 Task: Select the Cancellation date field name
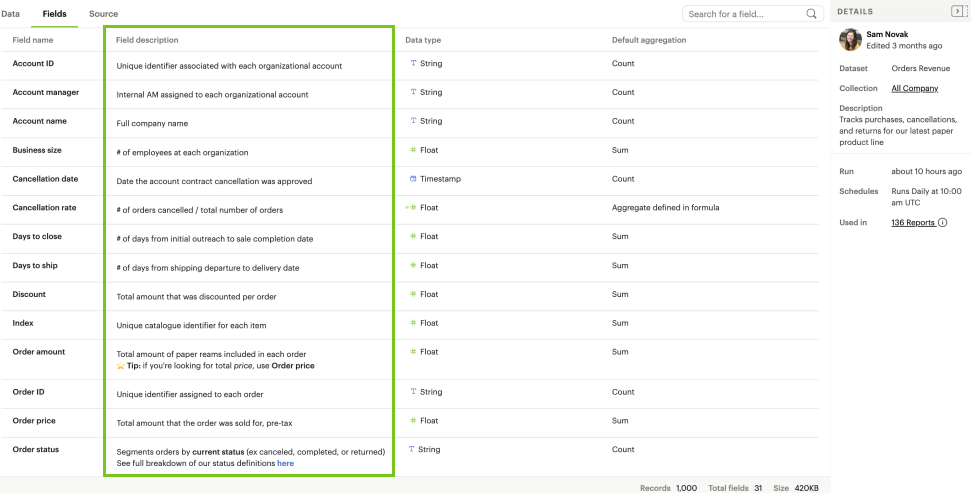click(x=45, y=178)
